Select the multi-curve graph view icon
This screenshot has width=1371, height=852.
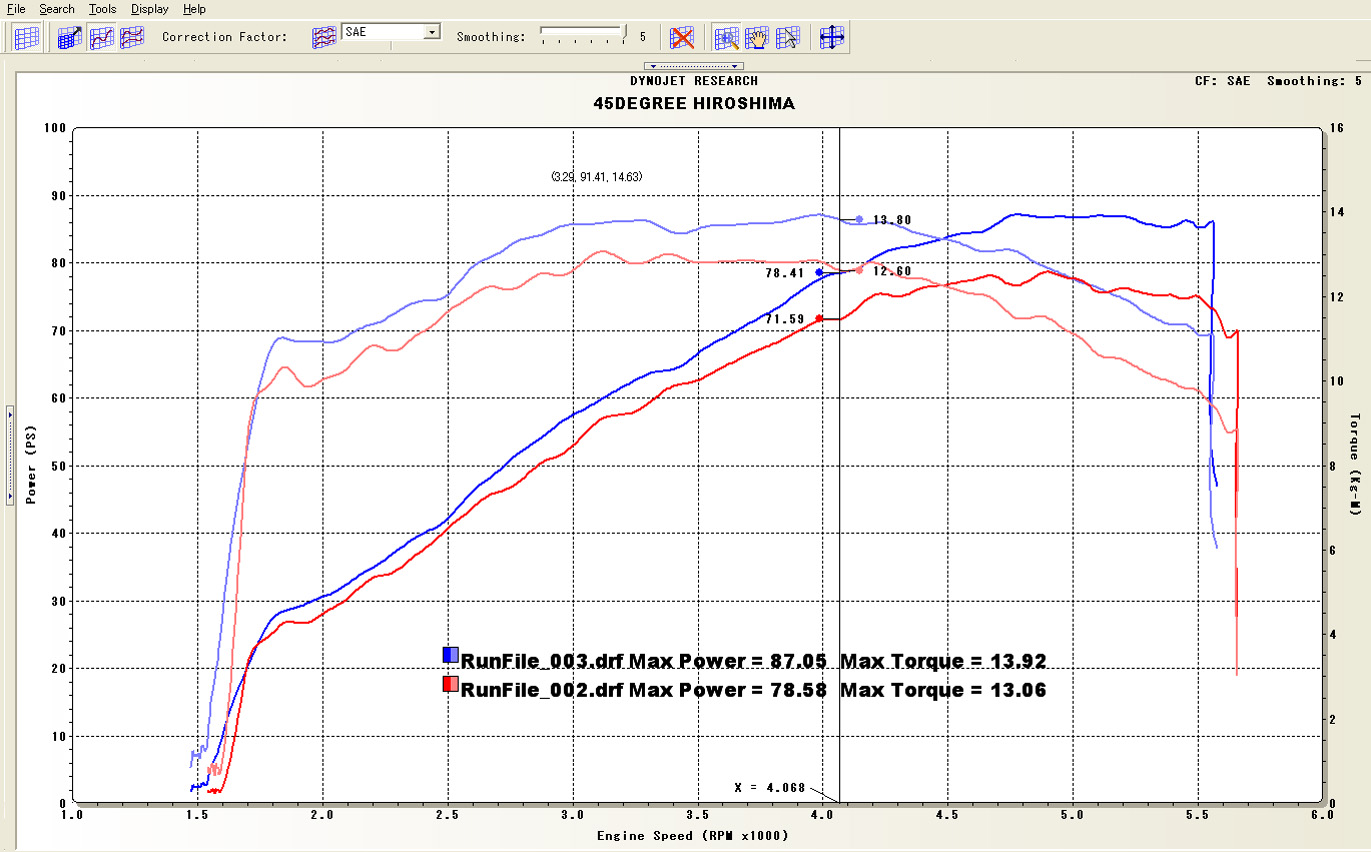coord(132,38)
